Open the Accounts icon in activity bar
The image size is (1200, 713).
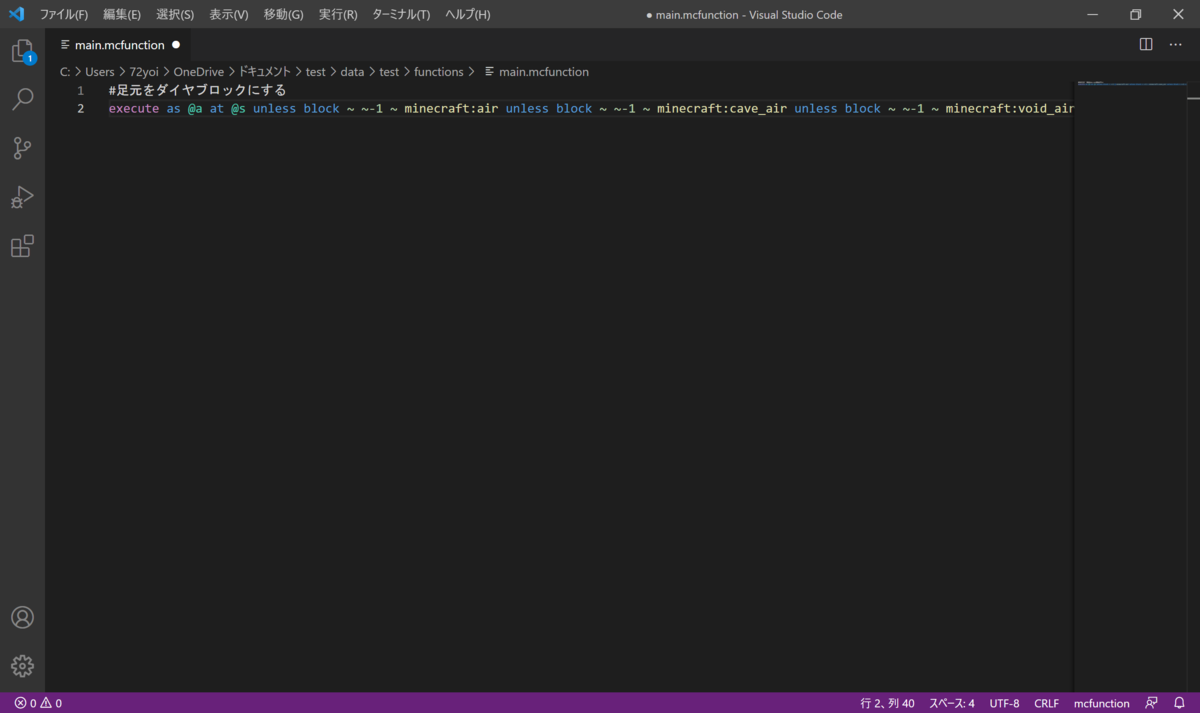click(22, 617)
